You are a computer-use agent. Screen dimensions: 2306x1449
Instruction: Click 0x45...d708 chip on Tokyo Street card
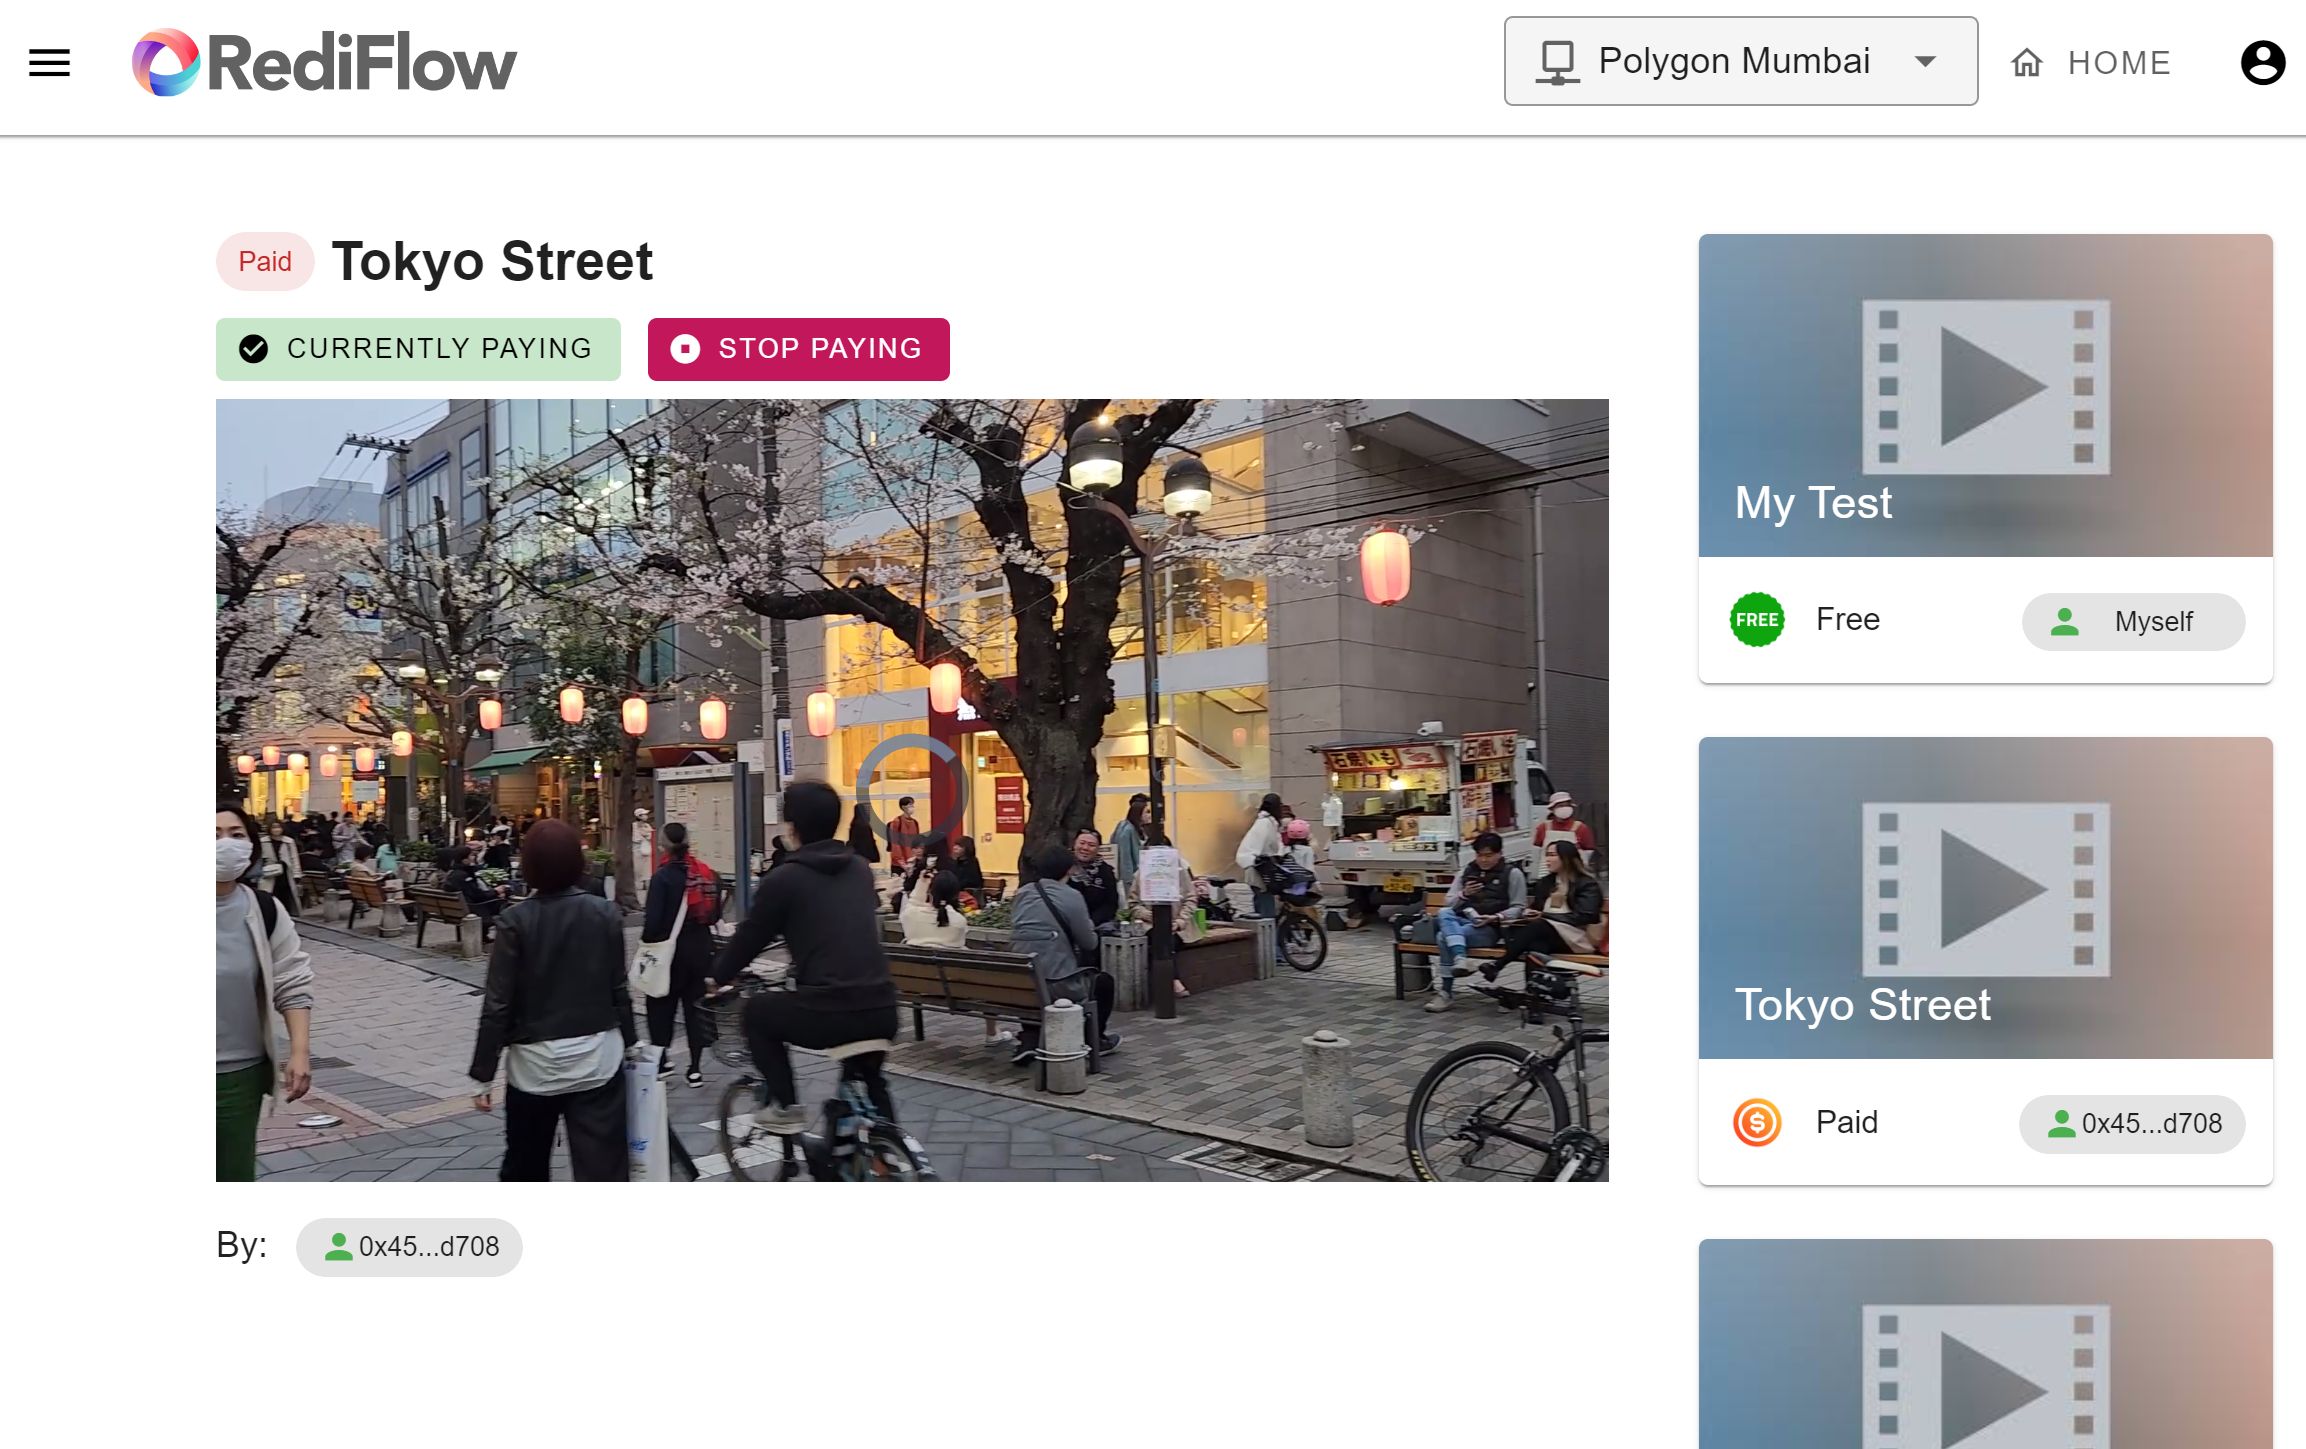(x=2132, y=1124)
